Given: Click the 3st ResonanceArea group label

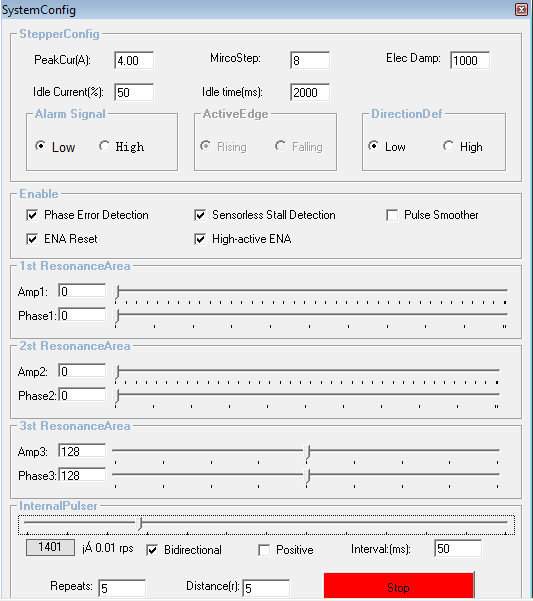Looking at the screenshot, I should click(x=75, y=426).
